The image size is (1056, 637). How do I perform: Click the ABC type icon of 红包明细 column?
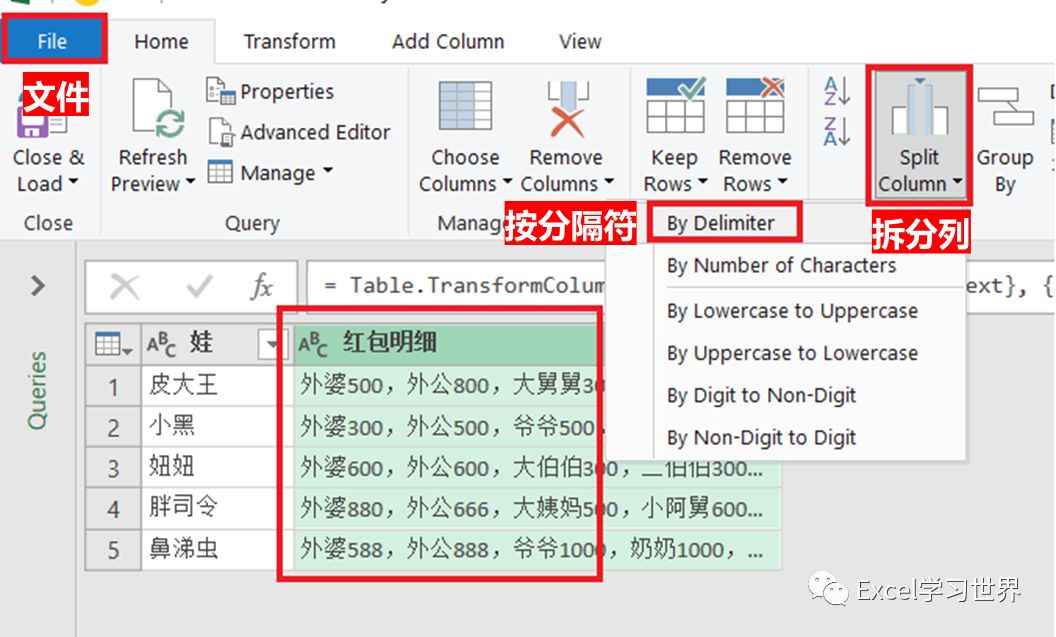(x=313, y=345)
